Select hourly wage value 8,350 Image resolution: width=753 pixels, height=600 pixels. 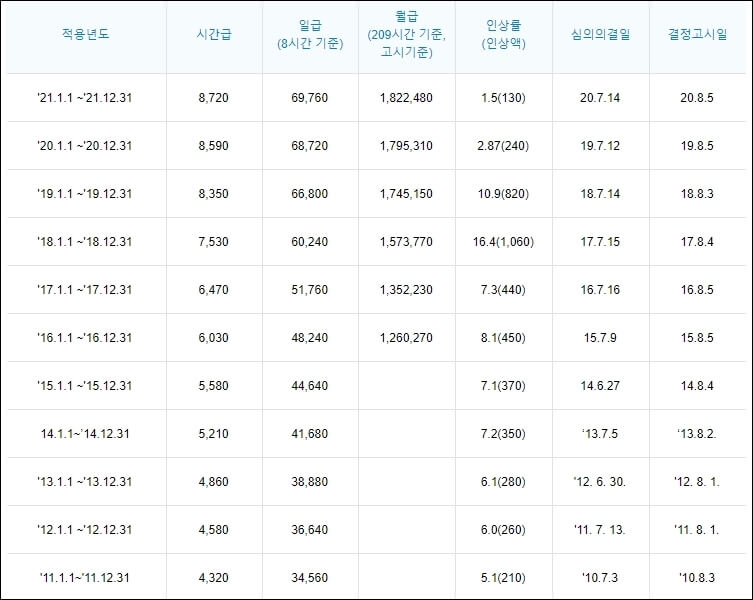point(214,194)
